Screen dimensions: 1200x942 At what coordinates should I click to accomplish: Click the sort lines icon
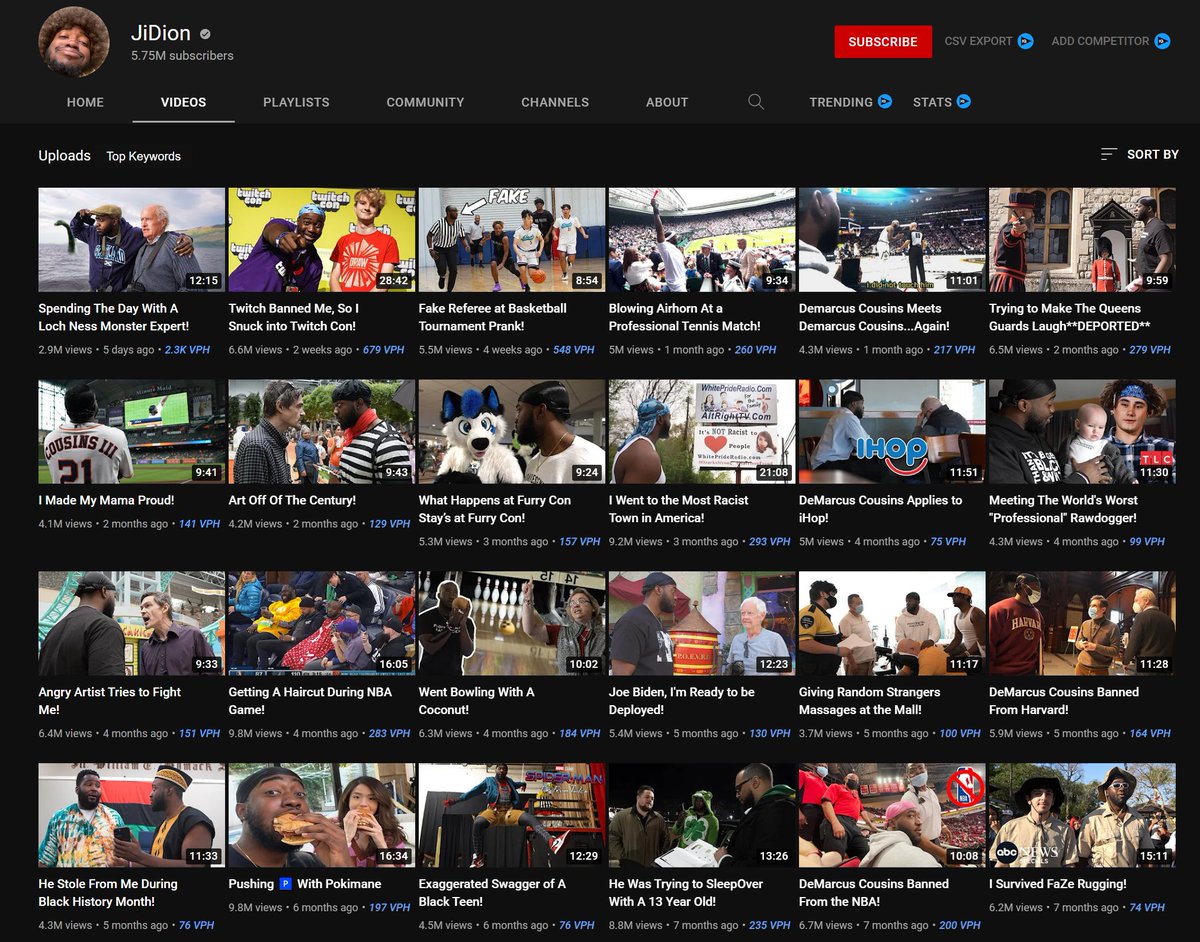(1108, 154)
